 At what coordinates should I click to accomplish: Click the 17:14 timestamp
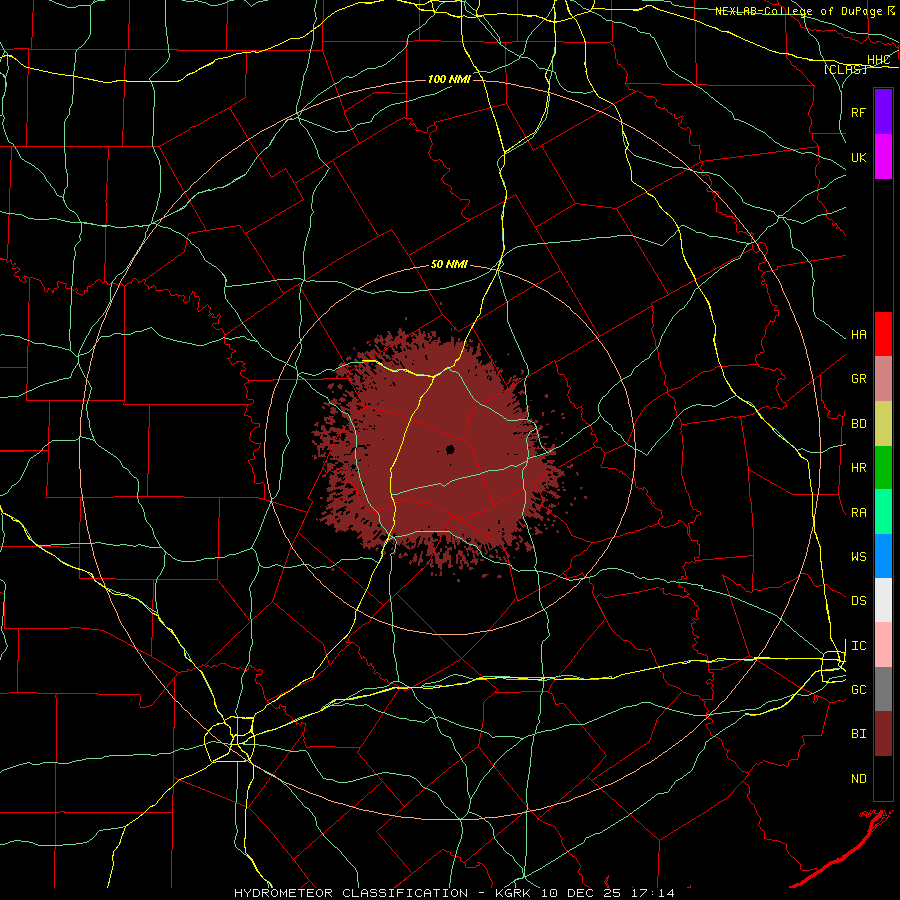651,893
